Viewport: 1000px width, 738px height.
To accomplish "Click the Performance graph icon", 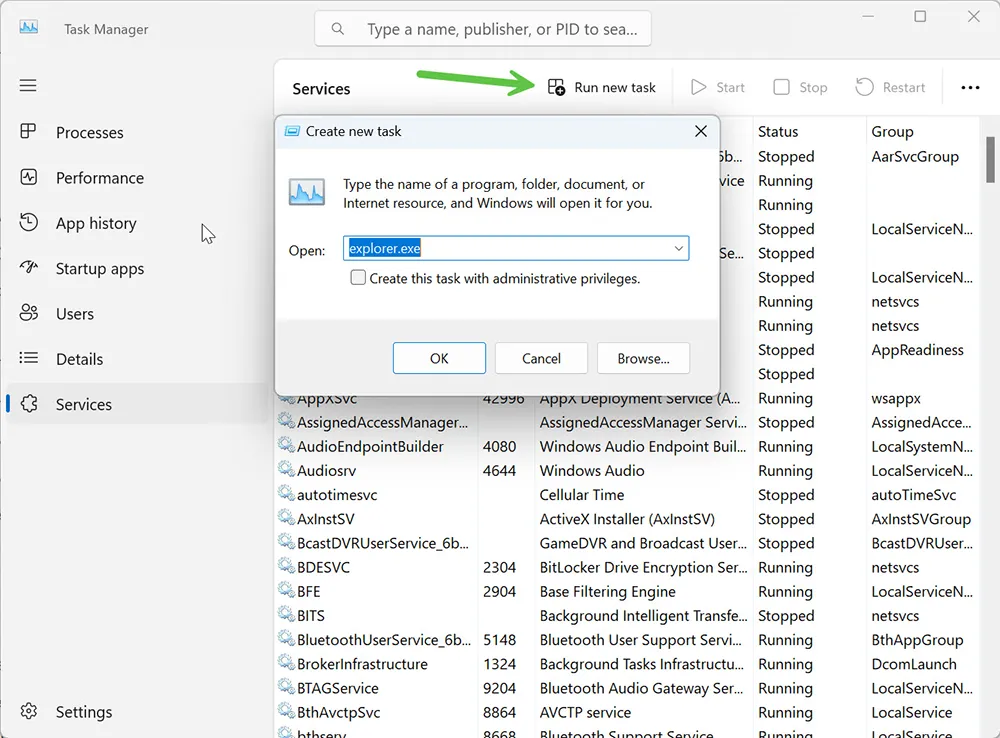I will pos(28,177).
